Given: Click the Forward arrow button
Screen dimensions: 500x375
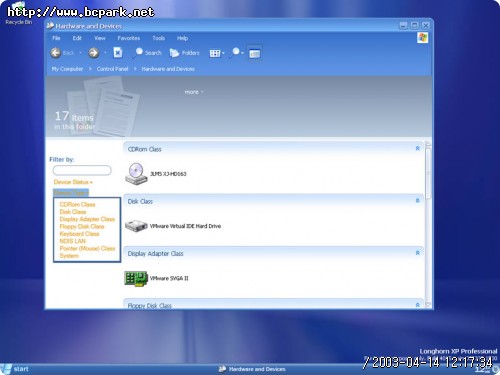Looking at the screenshot, I should pyautogui.click(x=94, y=53).
